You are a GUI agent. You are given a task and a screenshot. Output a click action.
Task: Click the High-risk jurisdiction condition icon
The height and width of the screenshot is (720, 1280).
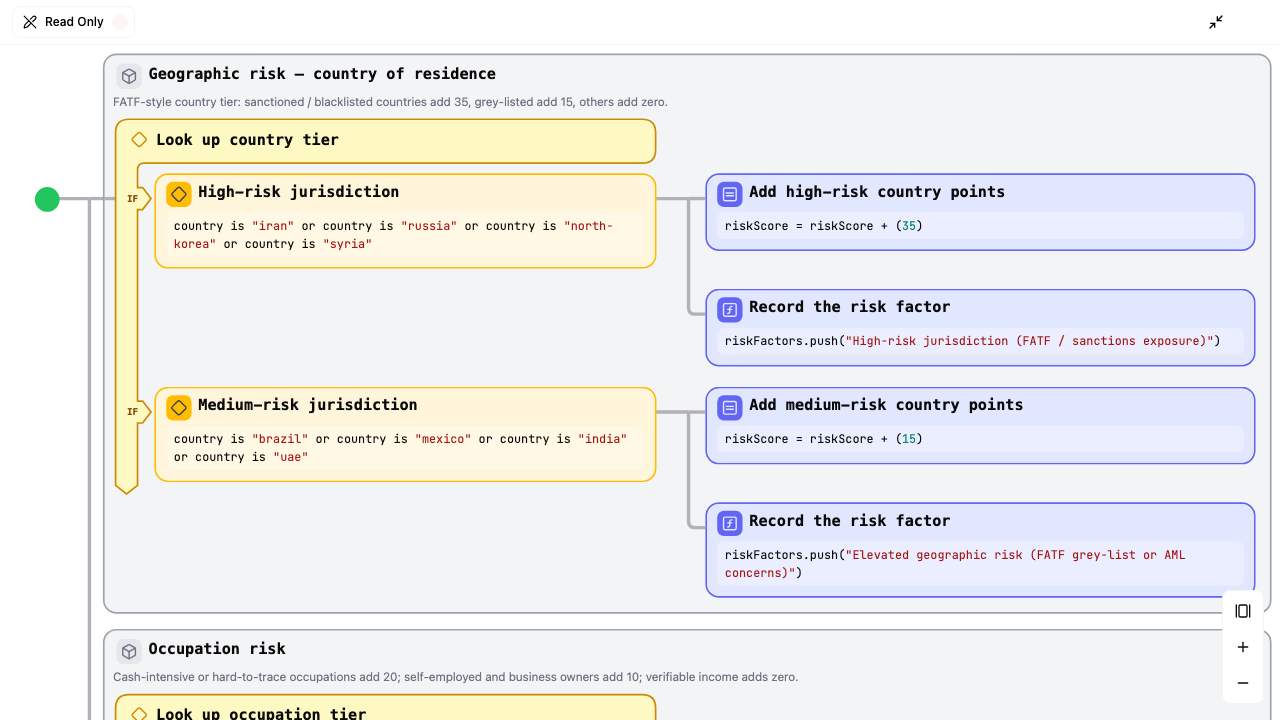[x=179, y=194]
